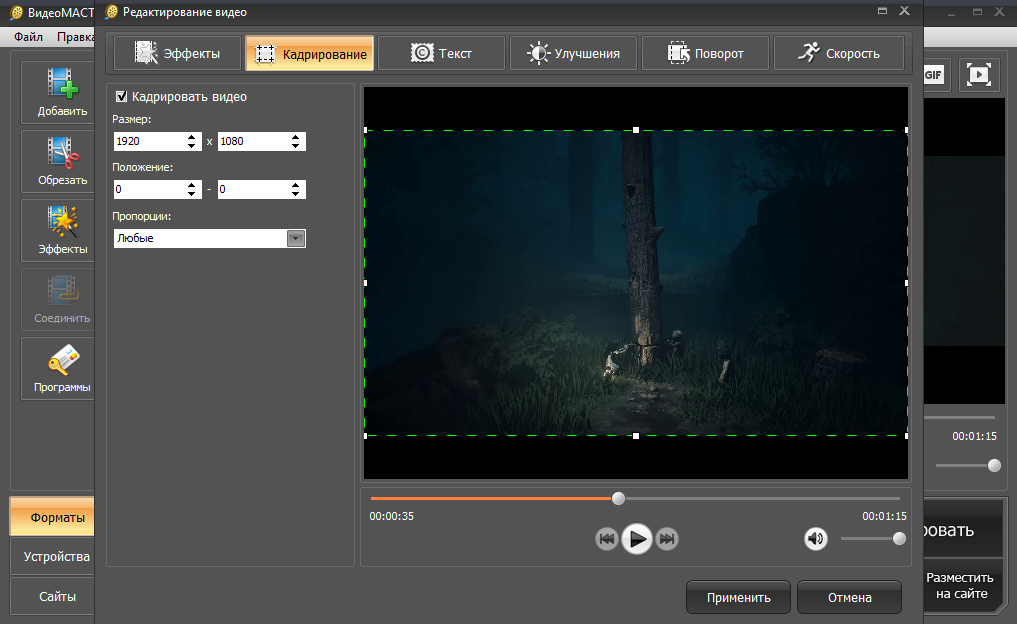Open the Файл menu
Viewport: 1017px width, 624px height.
[29, 37]
